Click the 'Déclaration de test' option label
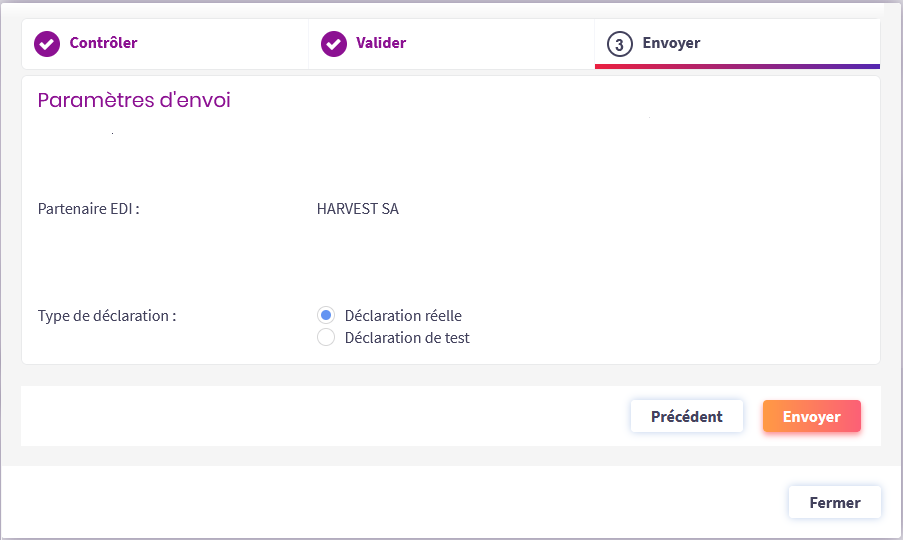 [x=407, y=338]
